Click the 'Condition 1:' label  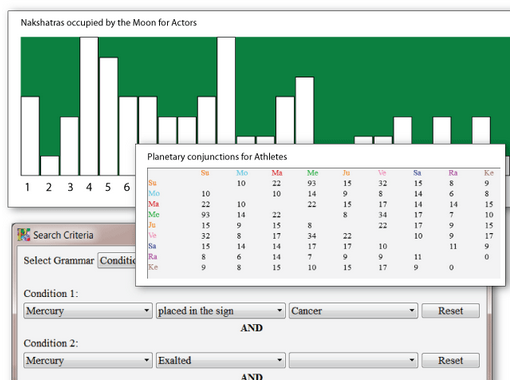pyautogui.click(x=51, y=293)
